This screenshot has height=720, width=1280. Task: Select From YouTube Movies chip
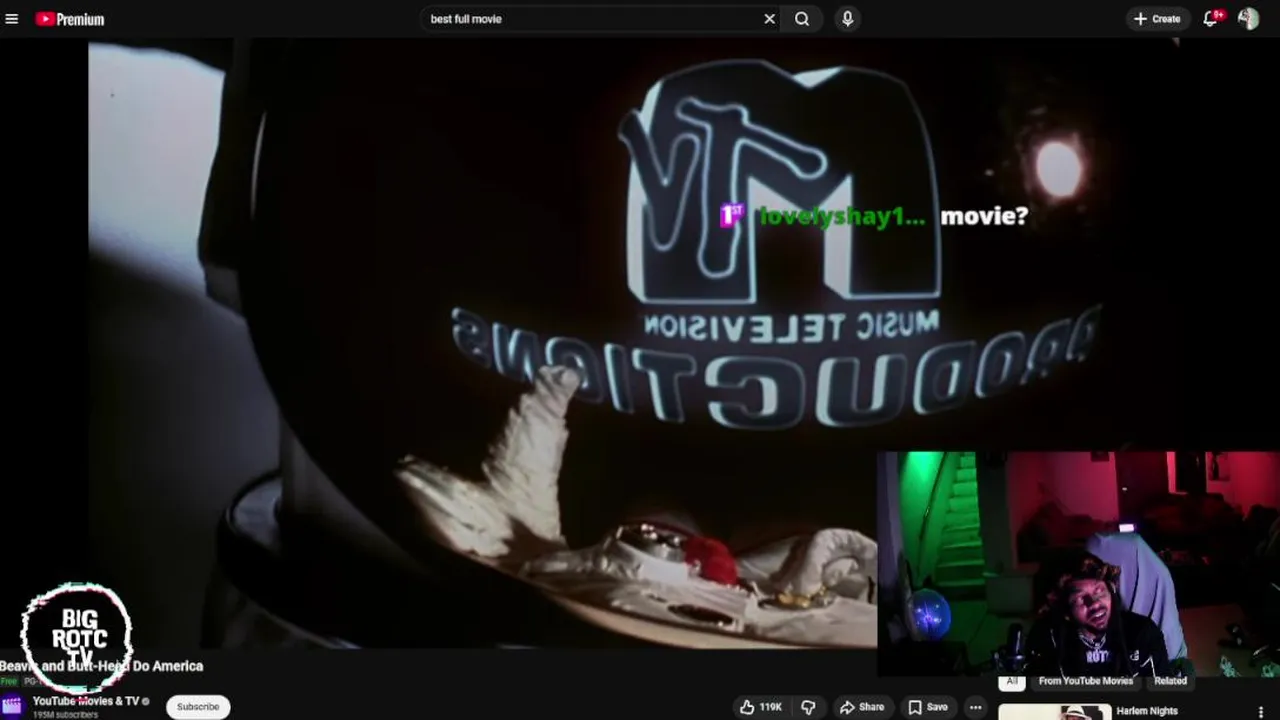coord(1086,681)
